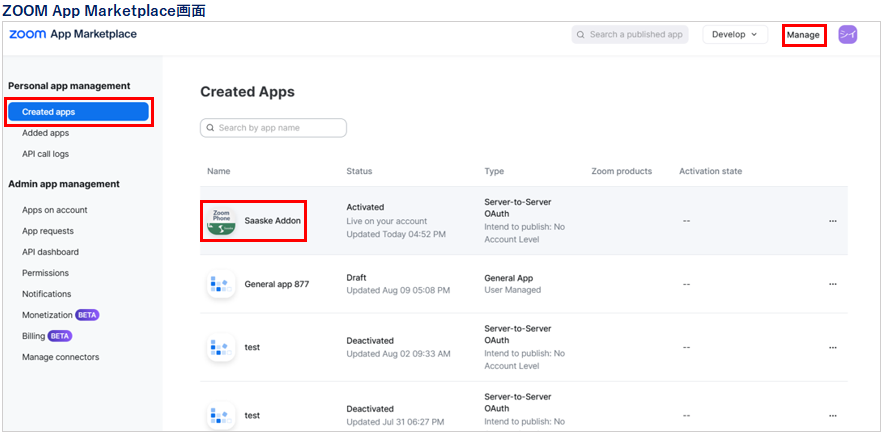Click the Zoom App Marketplace logo
The height and width of the screenshot is (434, 883).
[73, 34]
